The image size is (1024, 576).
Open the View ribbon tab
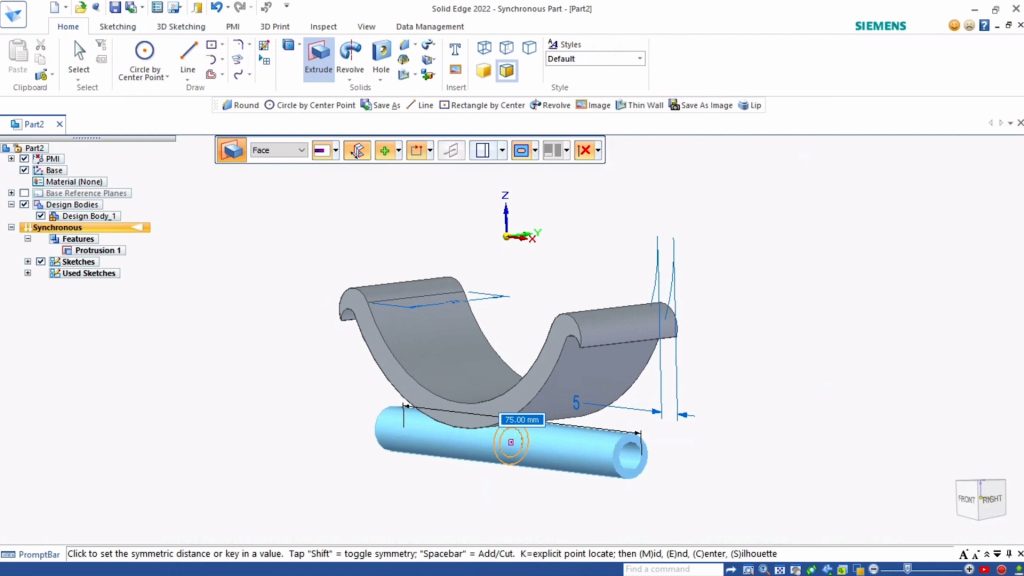[366, 27]
